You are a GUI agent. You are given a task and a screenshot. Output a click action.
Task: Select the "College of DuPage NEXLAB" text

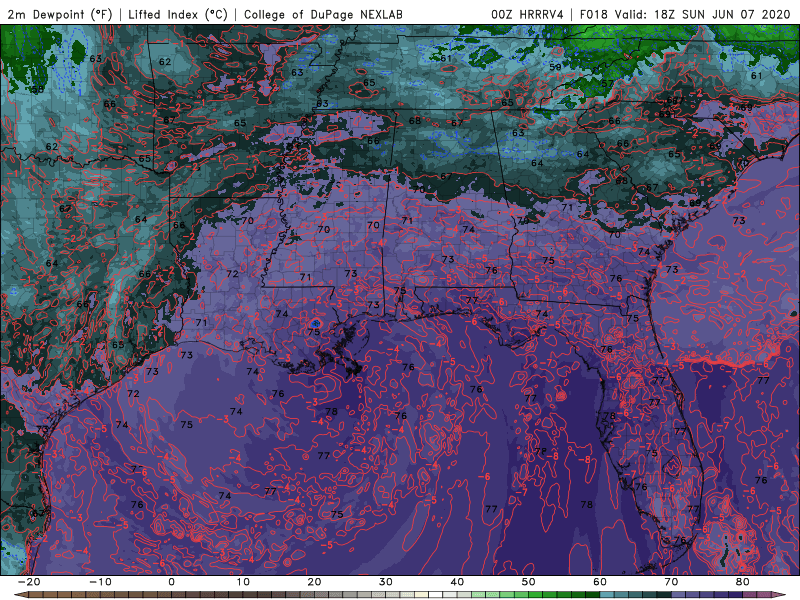tap(323, 14)
